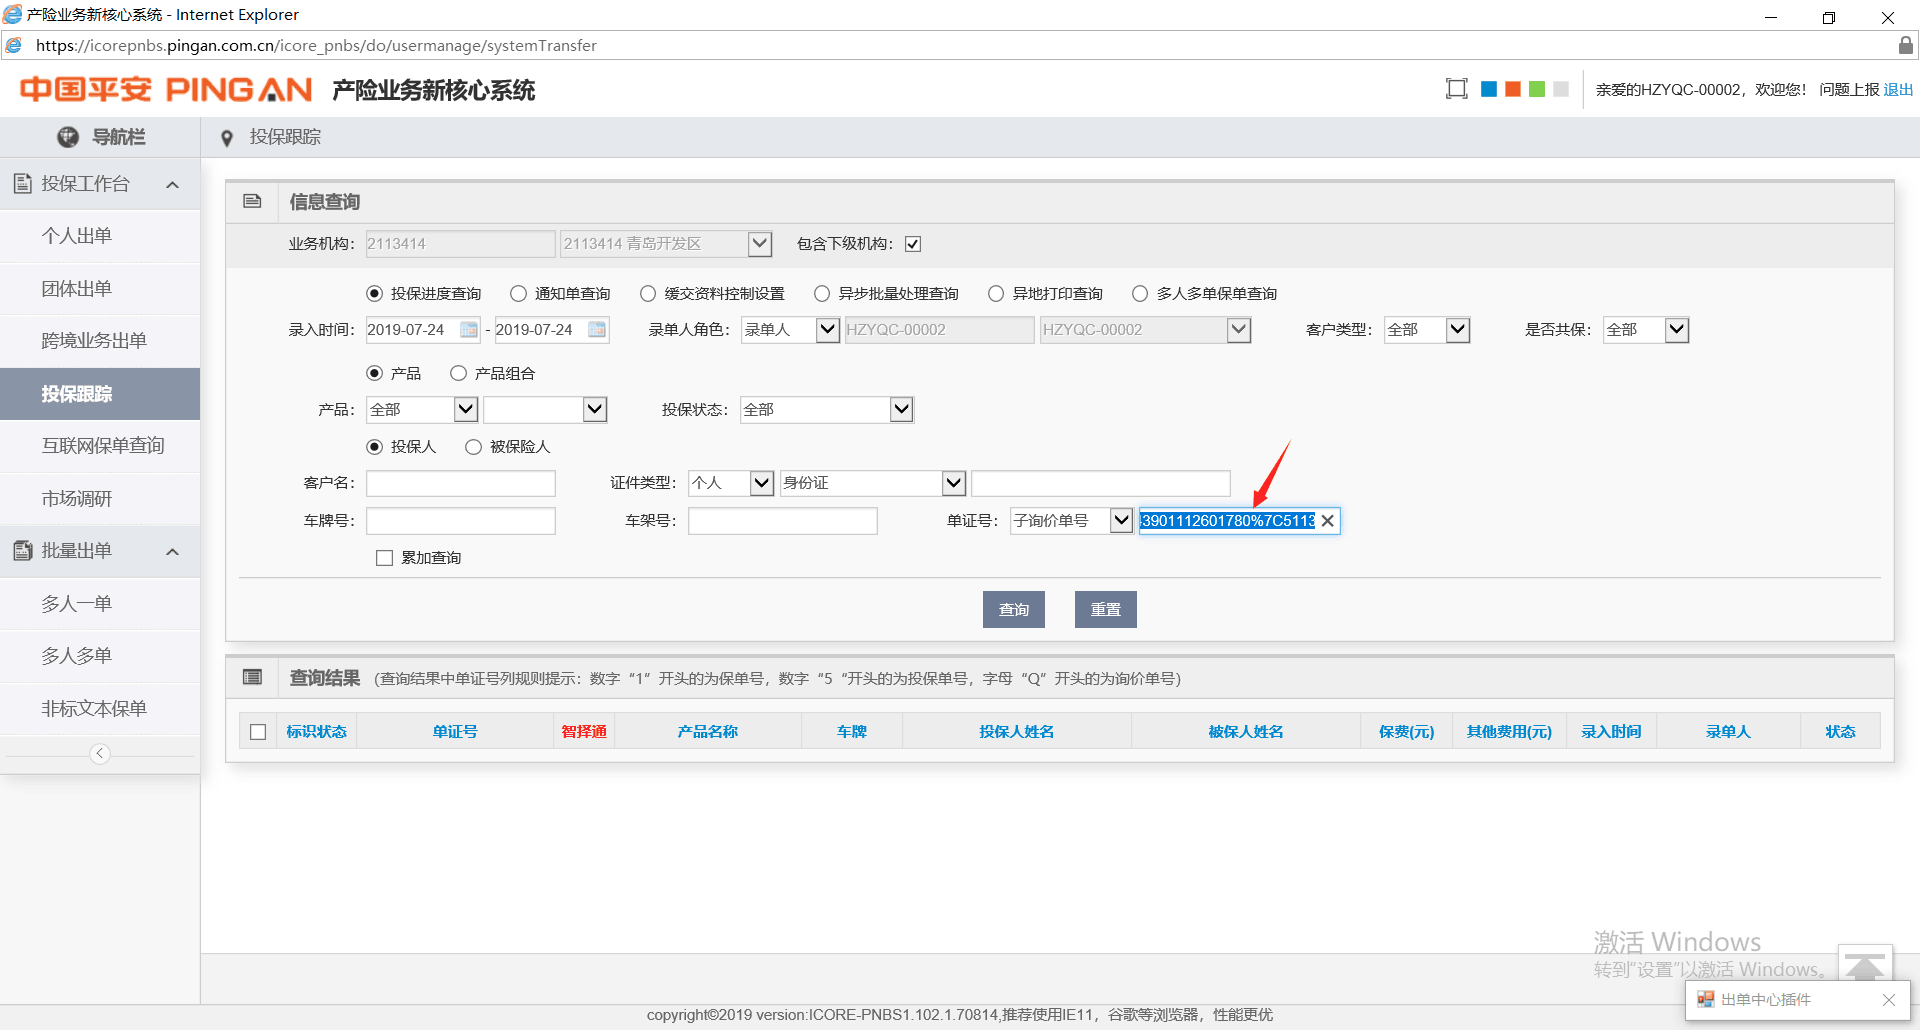Select the gray theme color swatch
The height and width of the screenshot is (1030, 1920).
click(x=1561, y=89)
